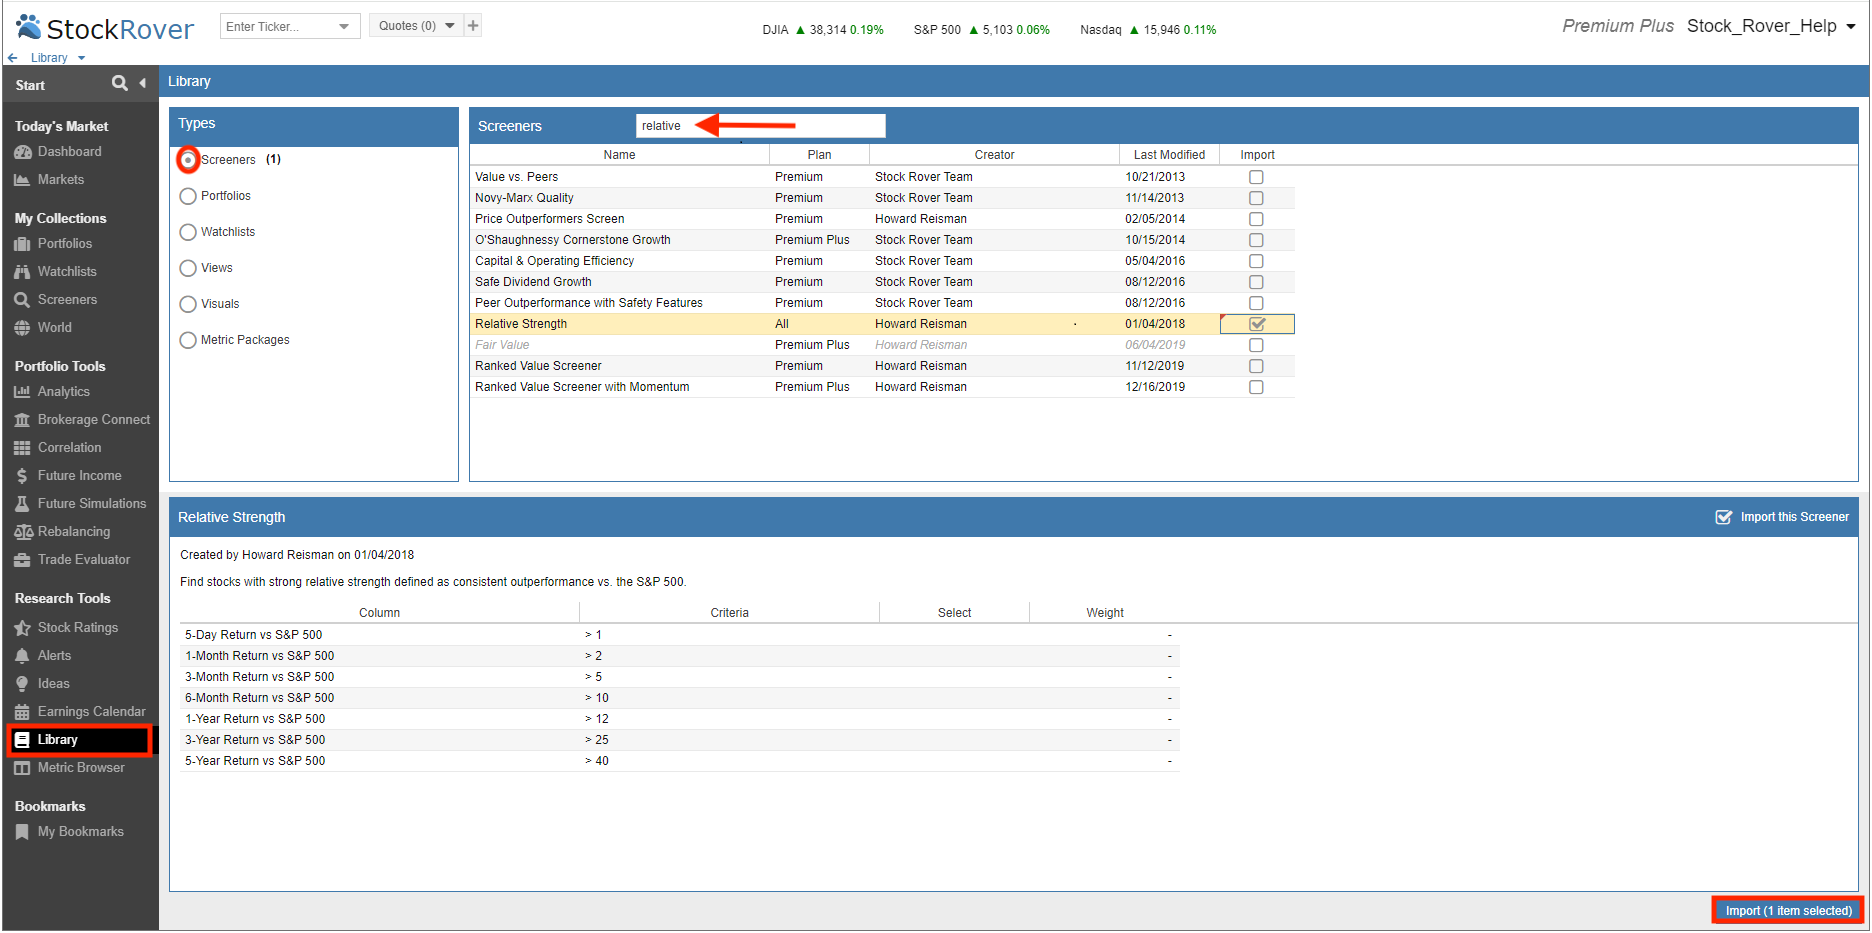The image size is (1872, 933).
Task: Select Peer Outperformance with Safety Features row
Action: (x=882, y=303)
